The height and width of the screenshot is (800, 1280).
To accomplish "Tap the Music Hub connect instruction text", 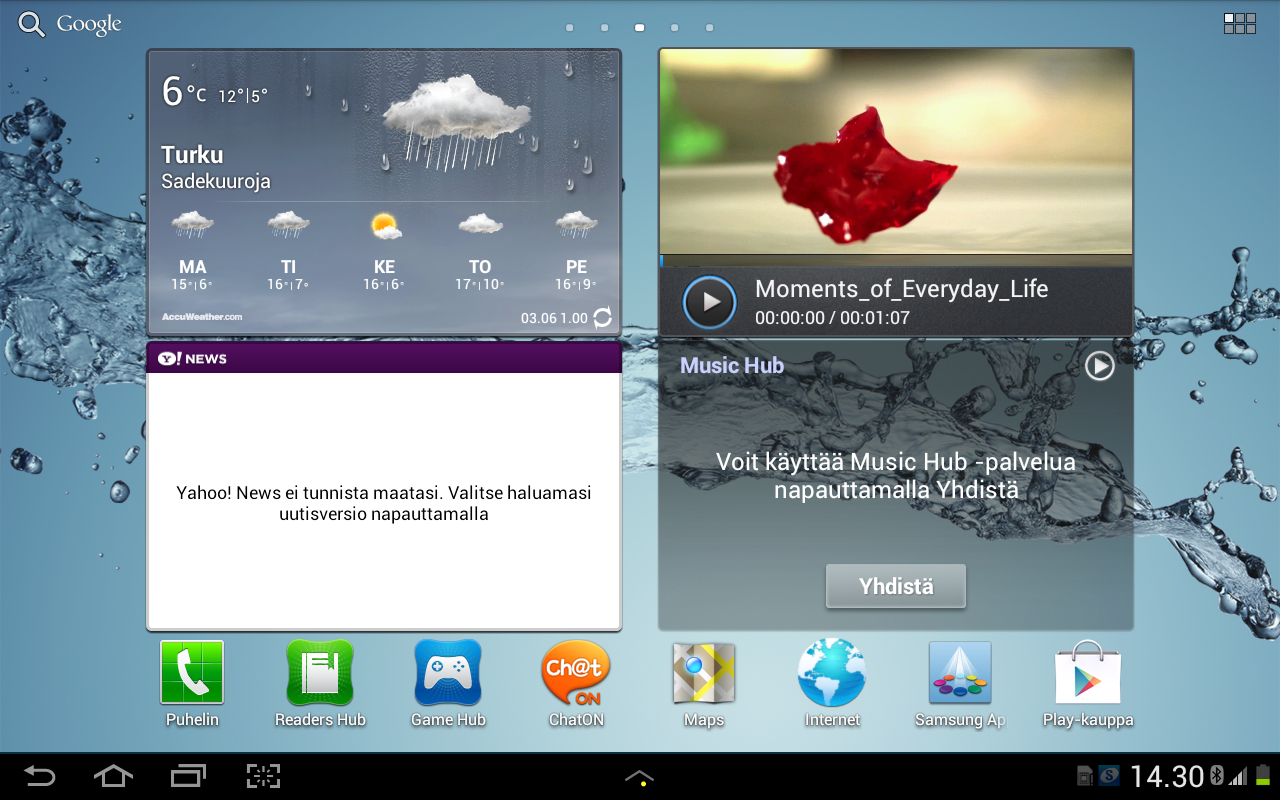I will pyautogui.click(x=896, y=476).
